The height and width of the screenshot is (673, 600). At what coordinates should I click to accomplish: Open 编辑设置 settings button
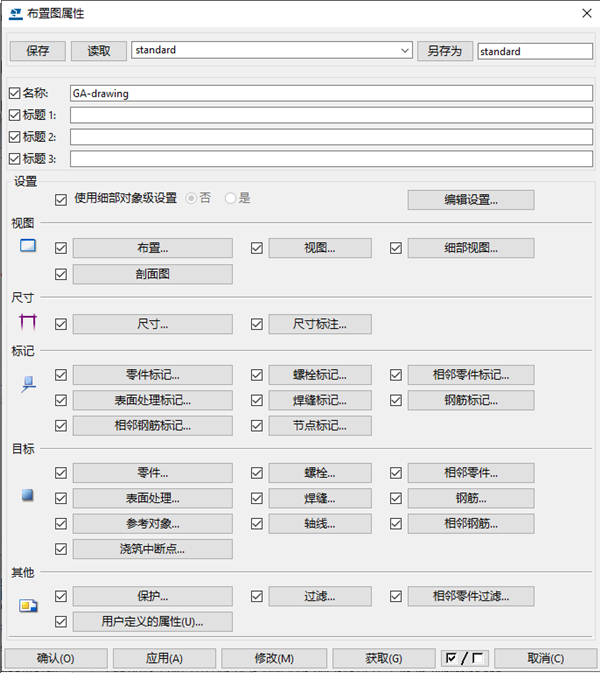point(471,200)
